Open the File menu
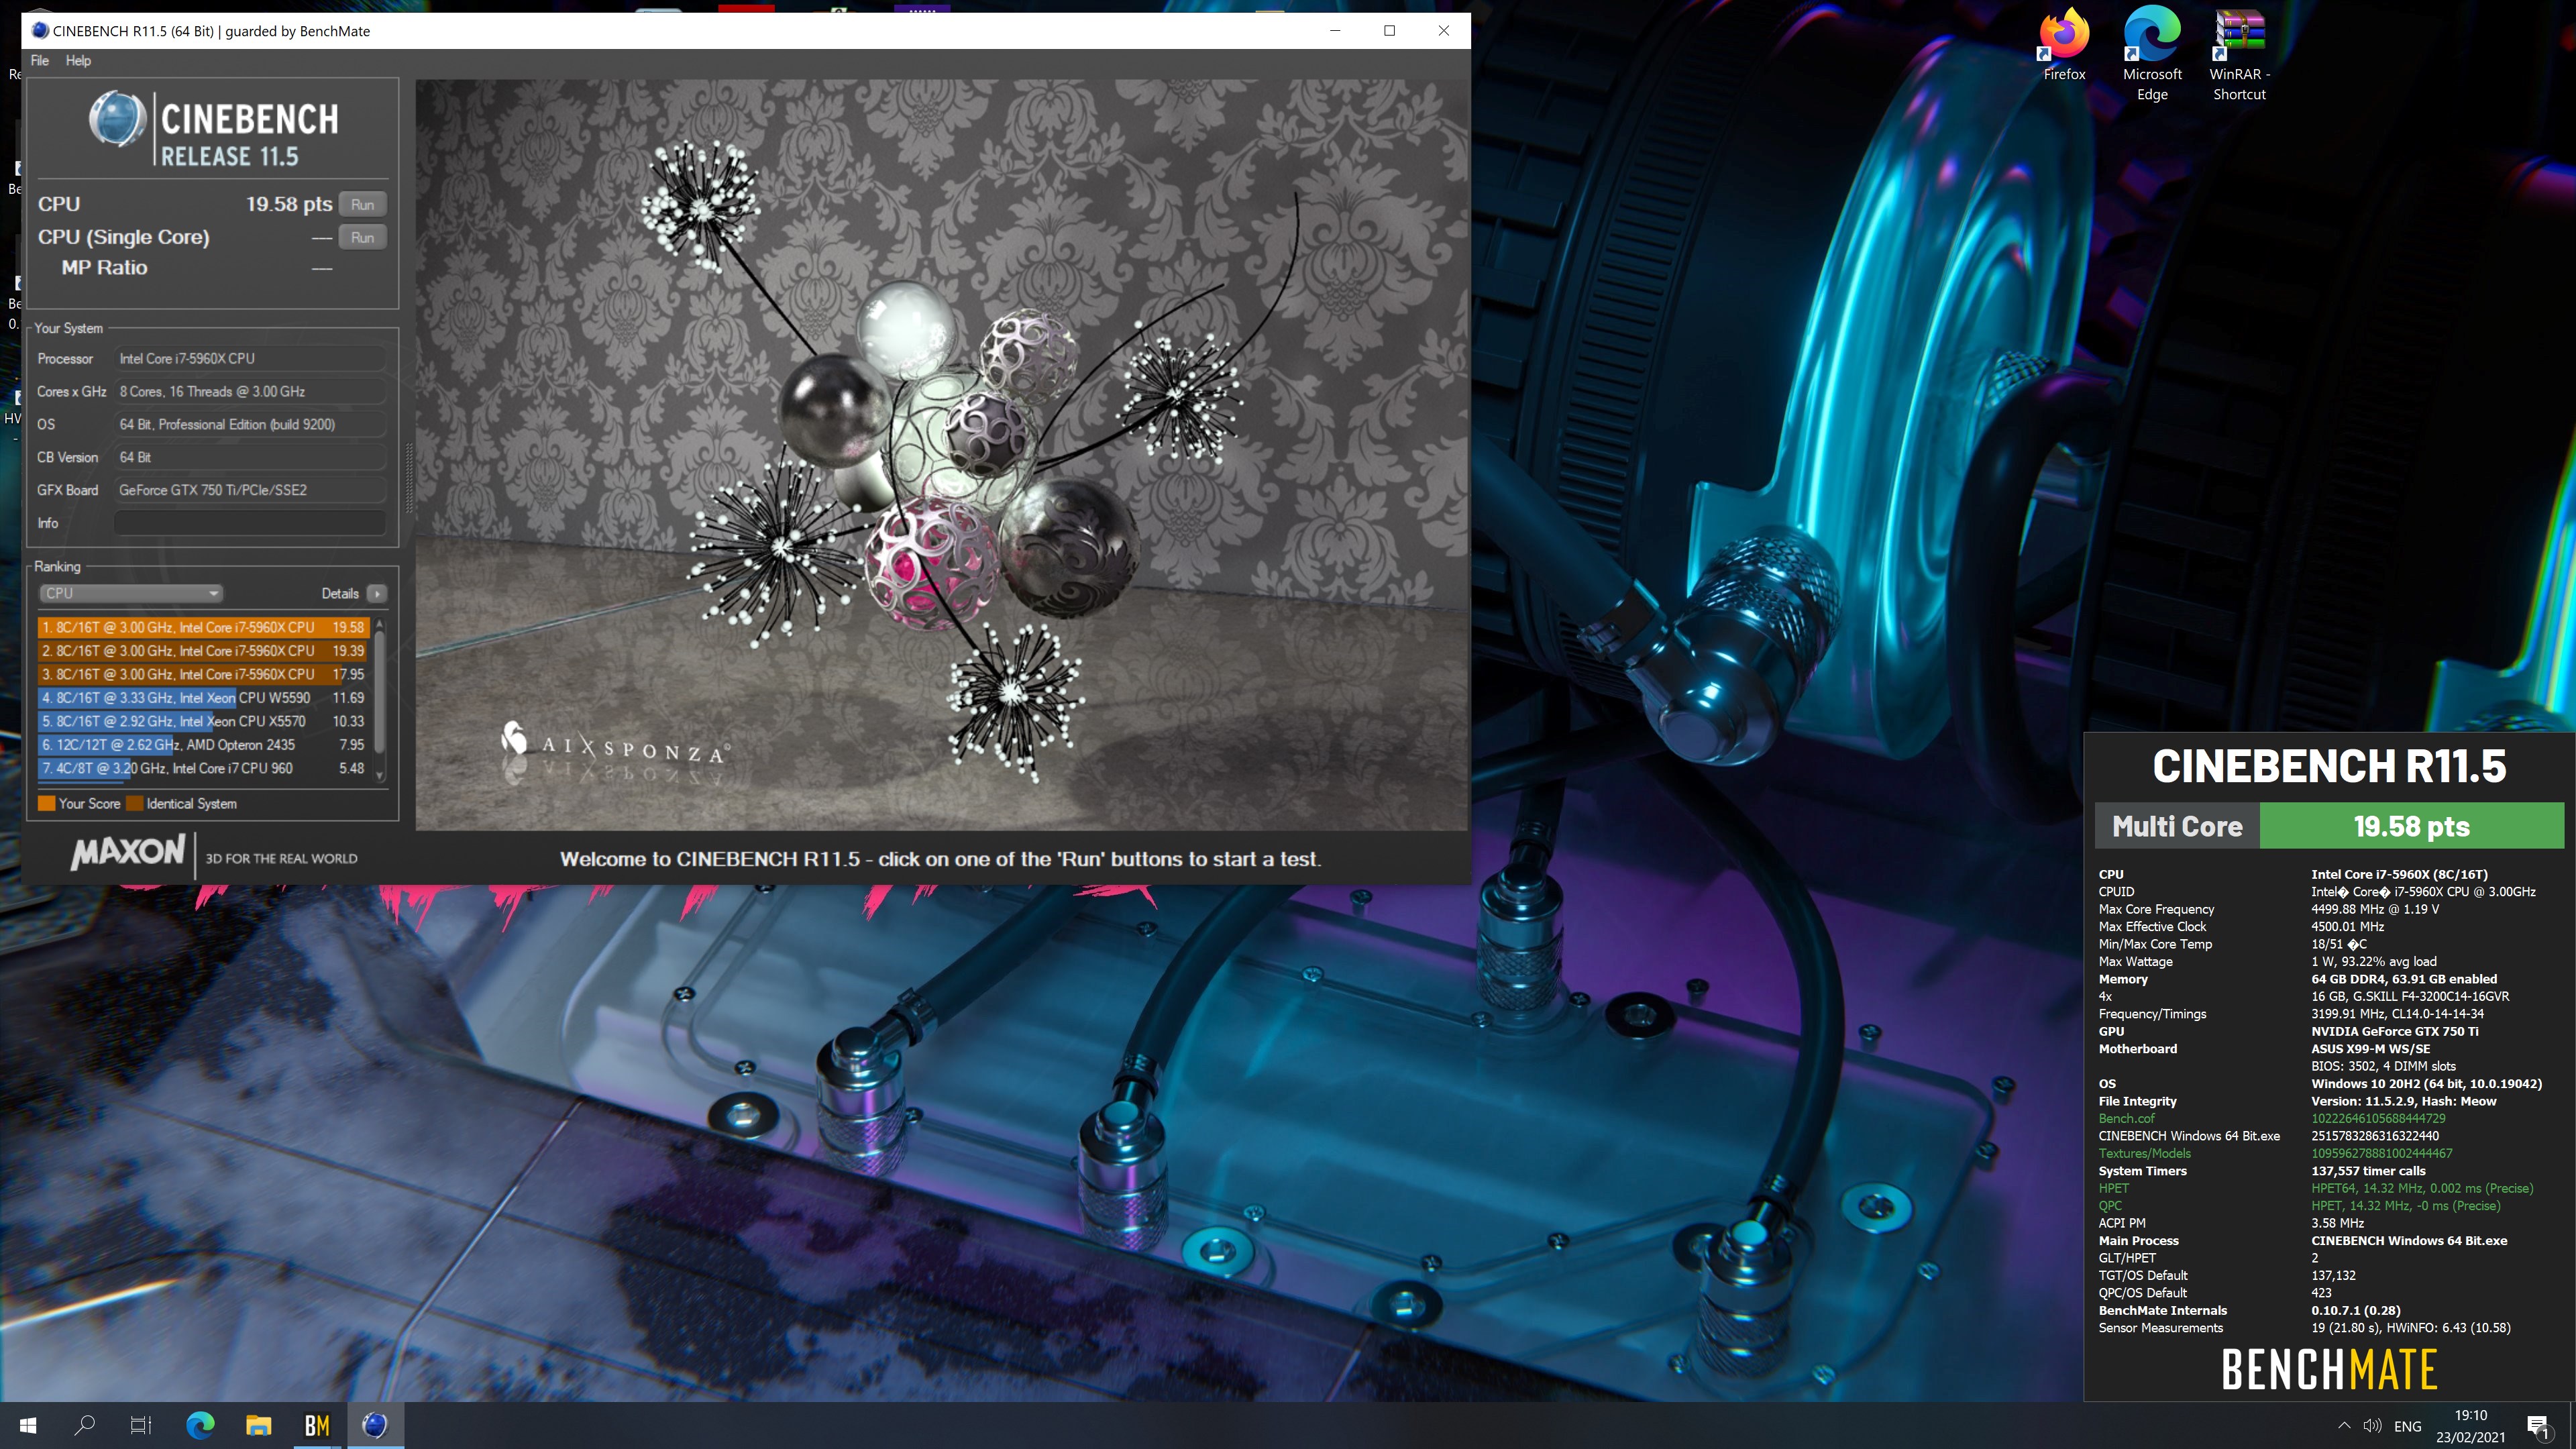This screenshot has width=2576, height=1449. [x=40, y=60]
